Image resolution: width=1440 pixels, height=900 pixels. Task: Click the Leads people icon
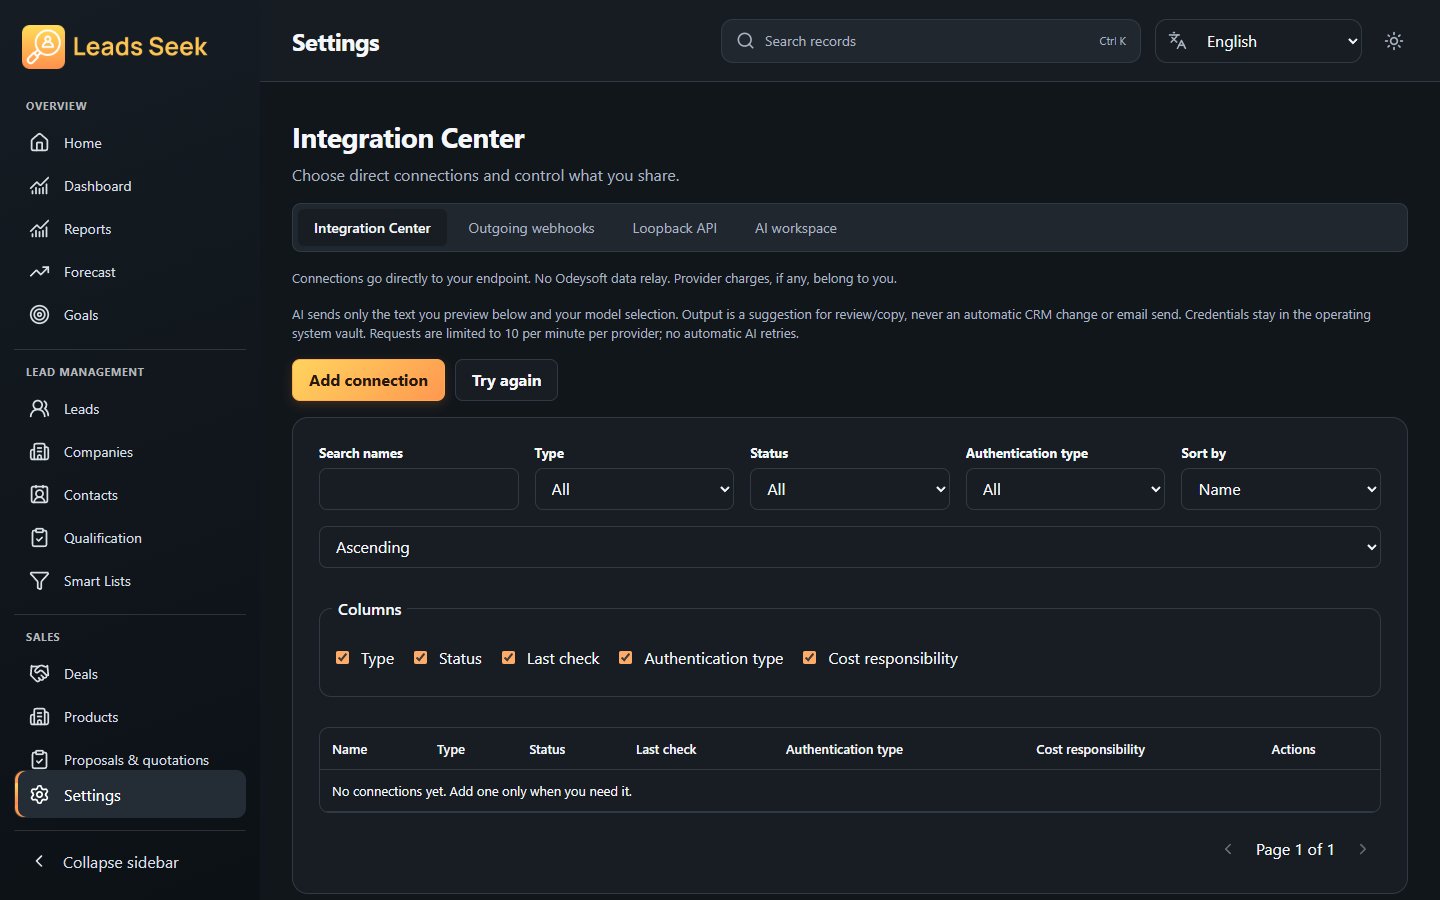40,409
